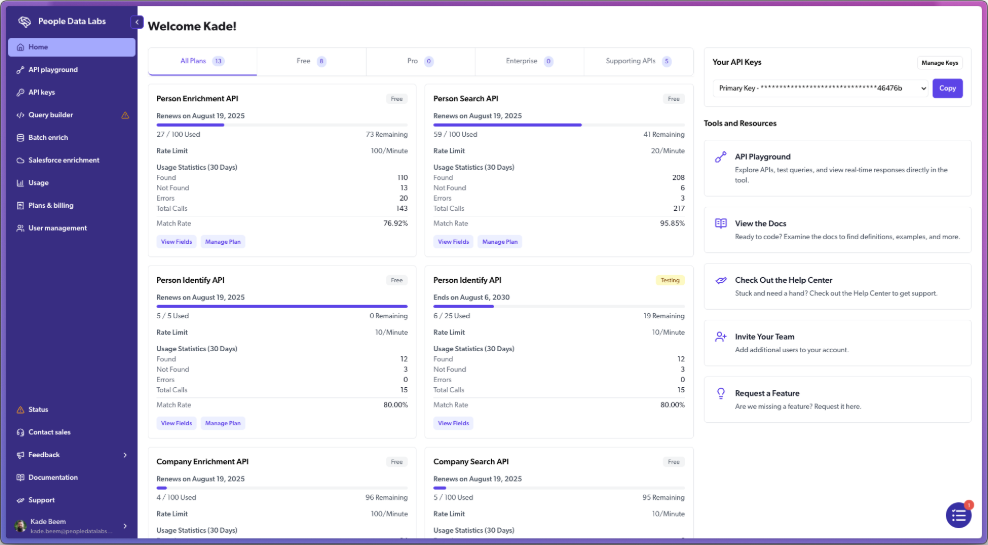Image resolution: width=988 pixels, height=545 pixels.
Task: Collapse the sidebar with the chevron button
Action: tap(137, 22)
